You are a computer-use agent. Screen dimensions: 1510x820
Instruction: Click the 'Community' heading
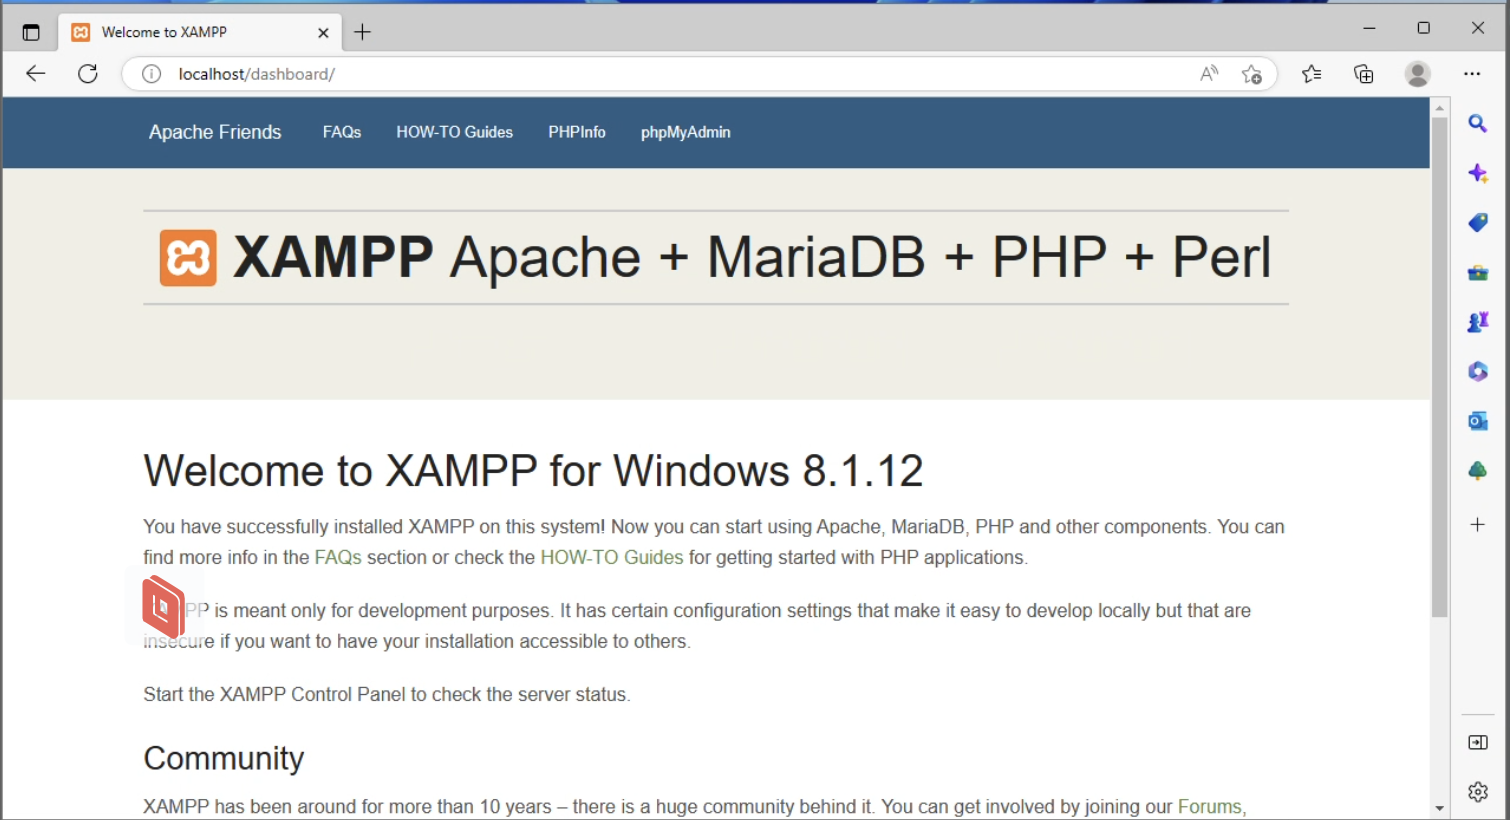click(223, 758)
